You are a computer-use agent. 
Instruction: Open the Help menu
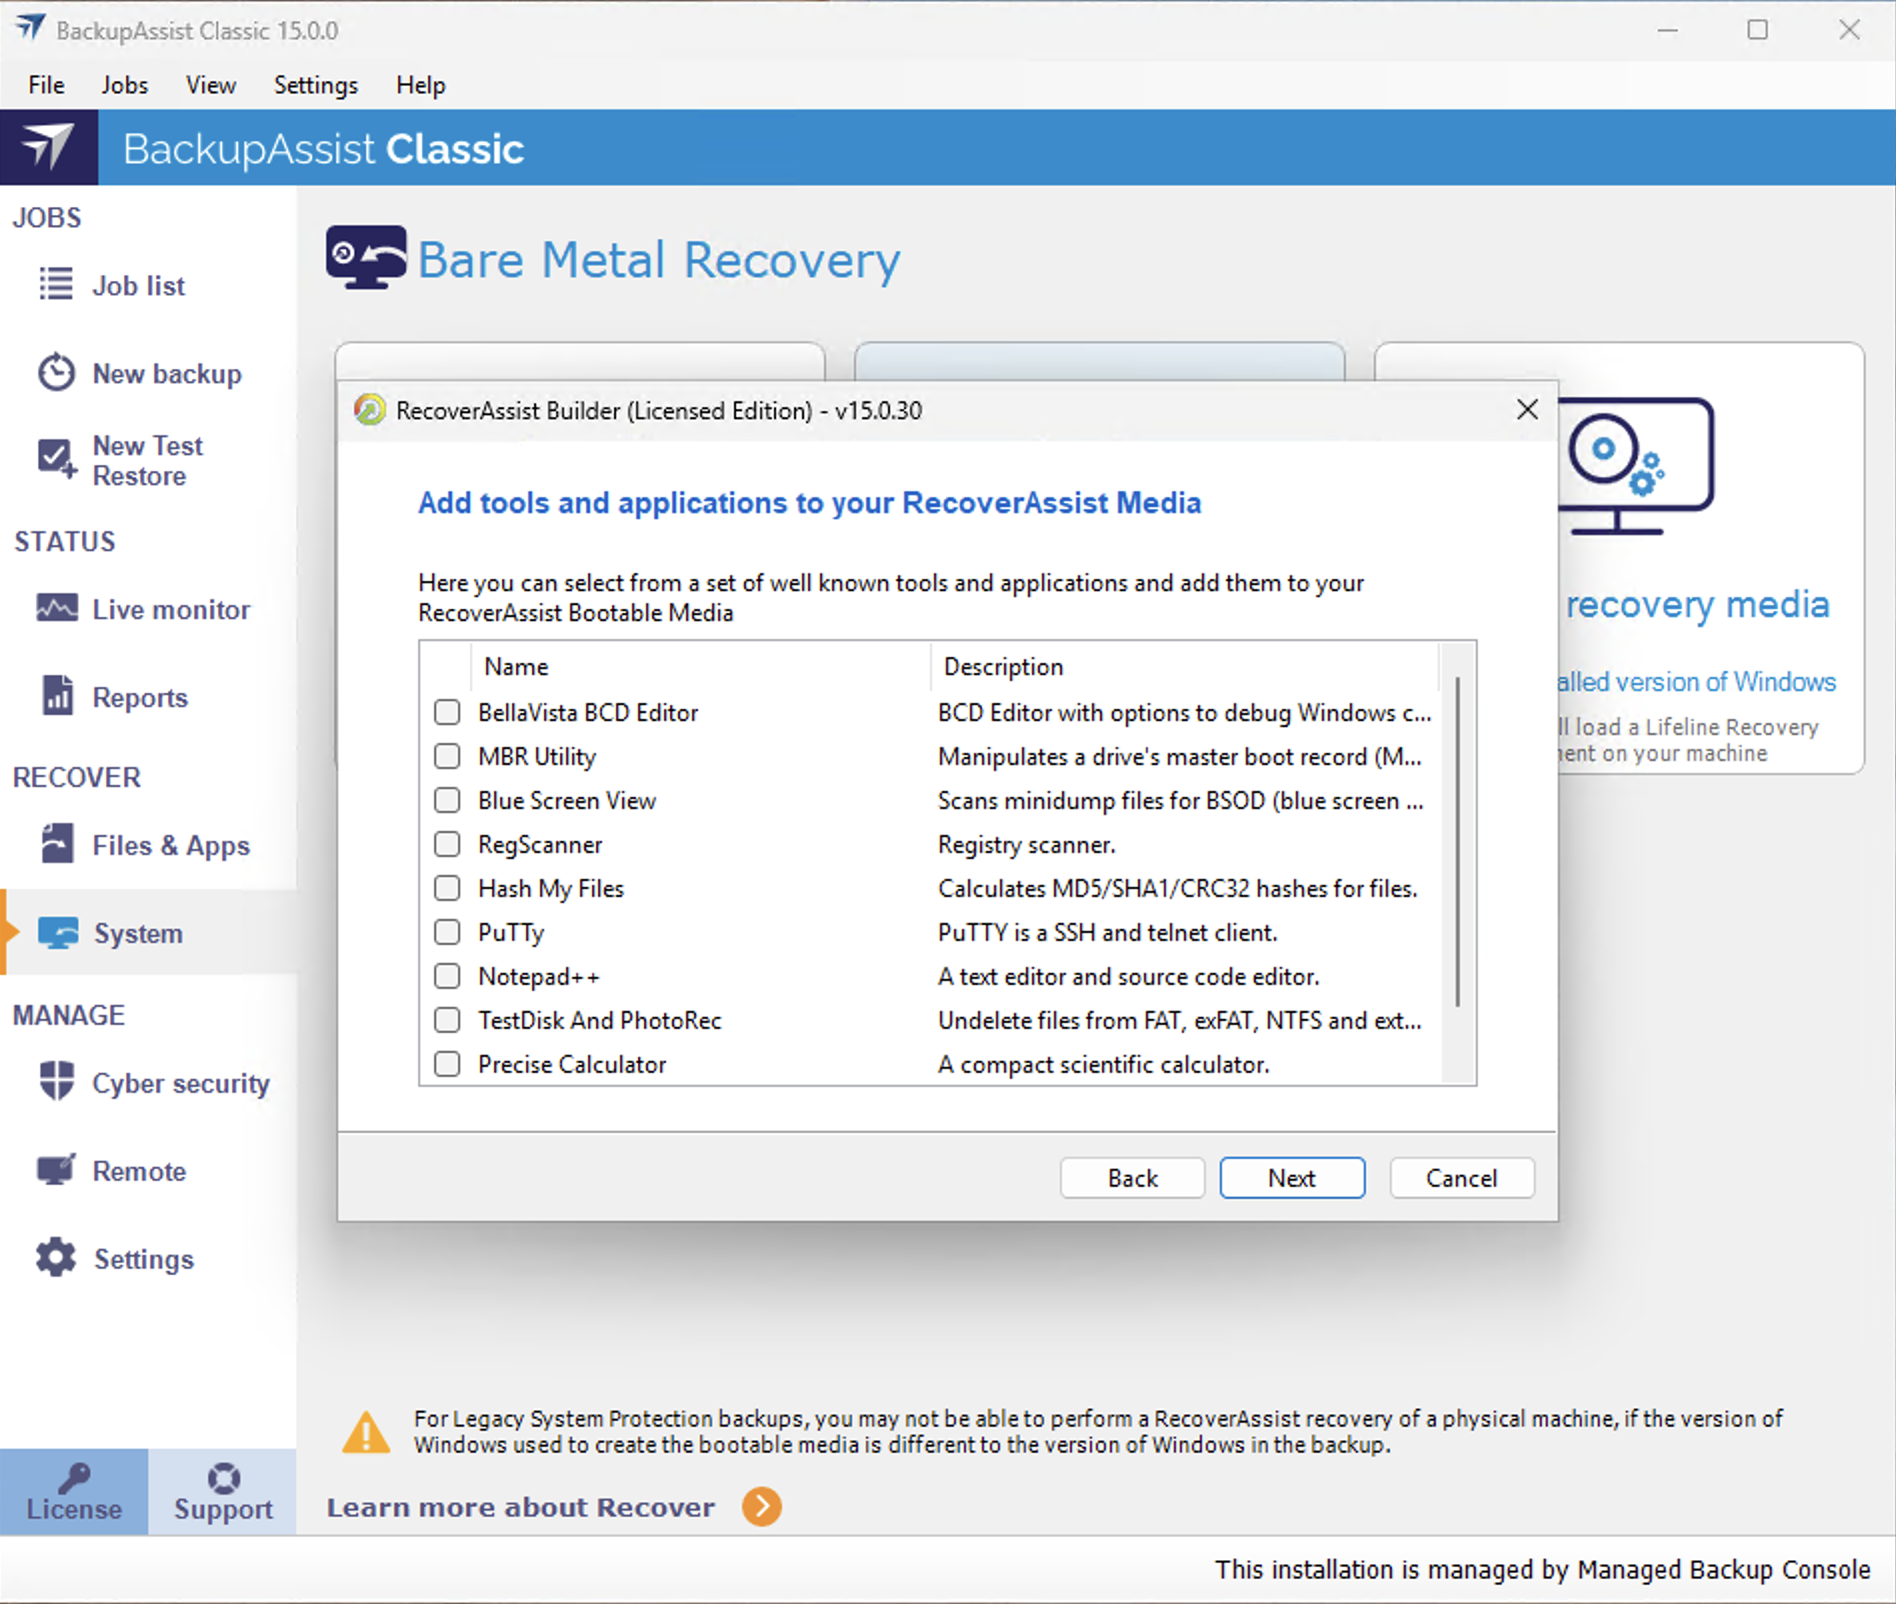point(420,85)
